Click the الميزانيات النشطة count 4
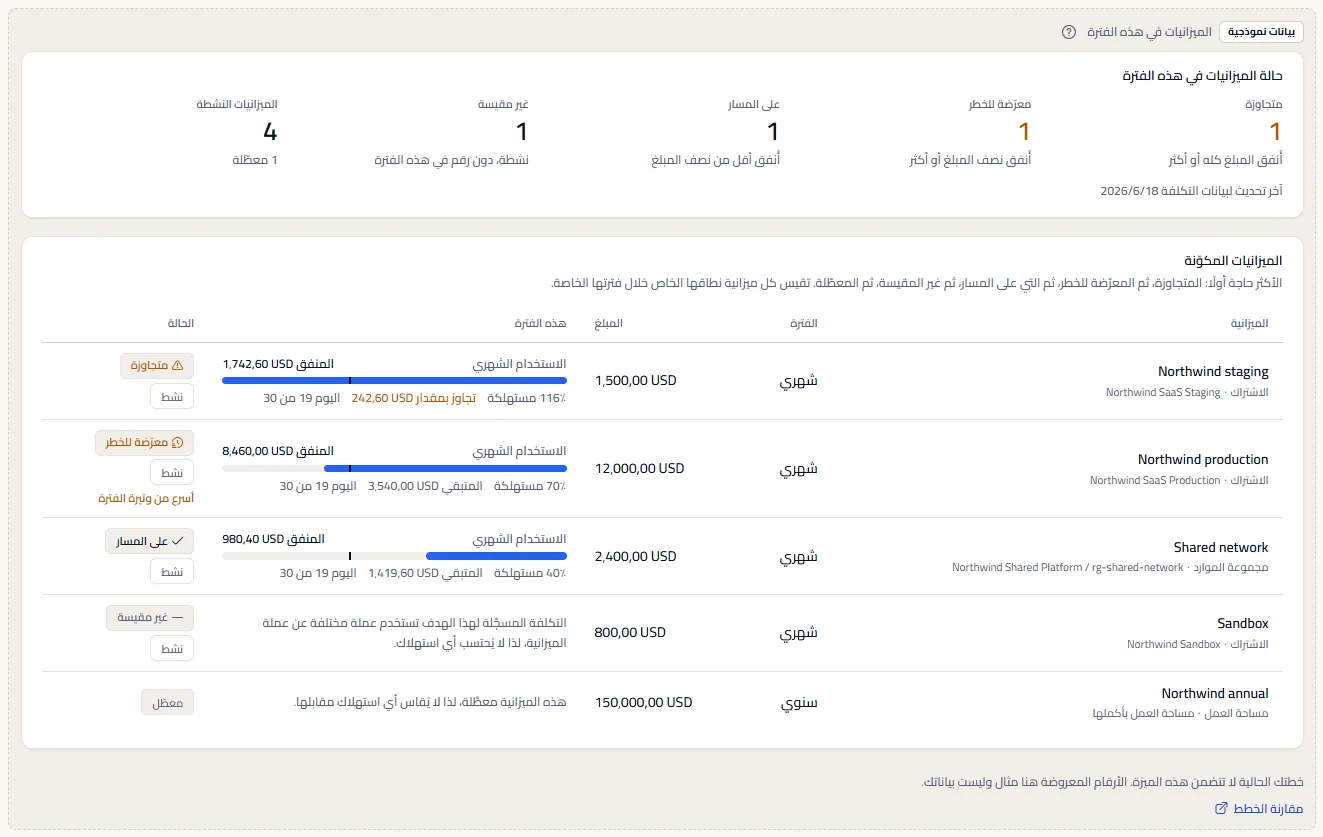This screenshot has width=1323, height=837. click(x=270, y=131)
